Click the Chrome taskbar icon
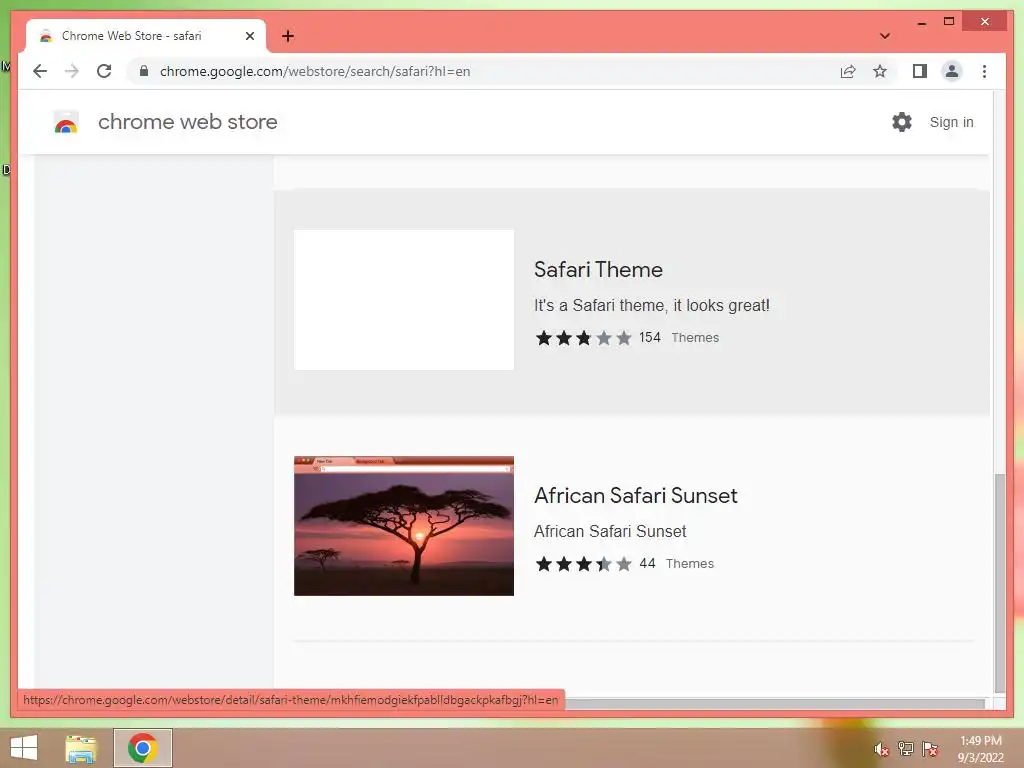This screenshot has height=768, width=1024. point(142,748)
